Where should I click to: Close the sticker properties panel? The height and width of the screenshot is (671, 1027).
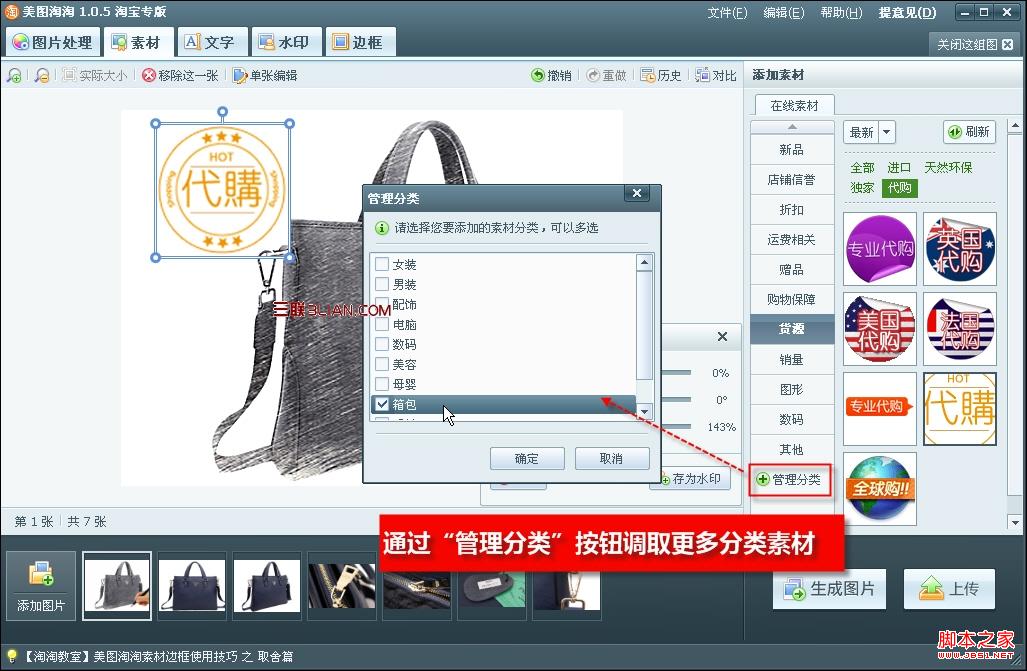[722, 337]
